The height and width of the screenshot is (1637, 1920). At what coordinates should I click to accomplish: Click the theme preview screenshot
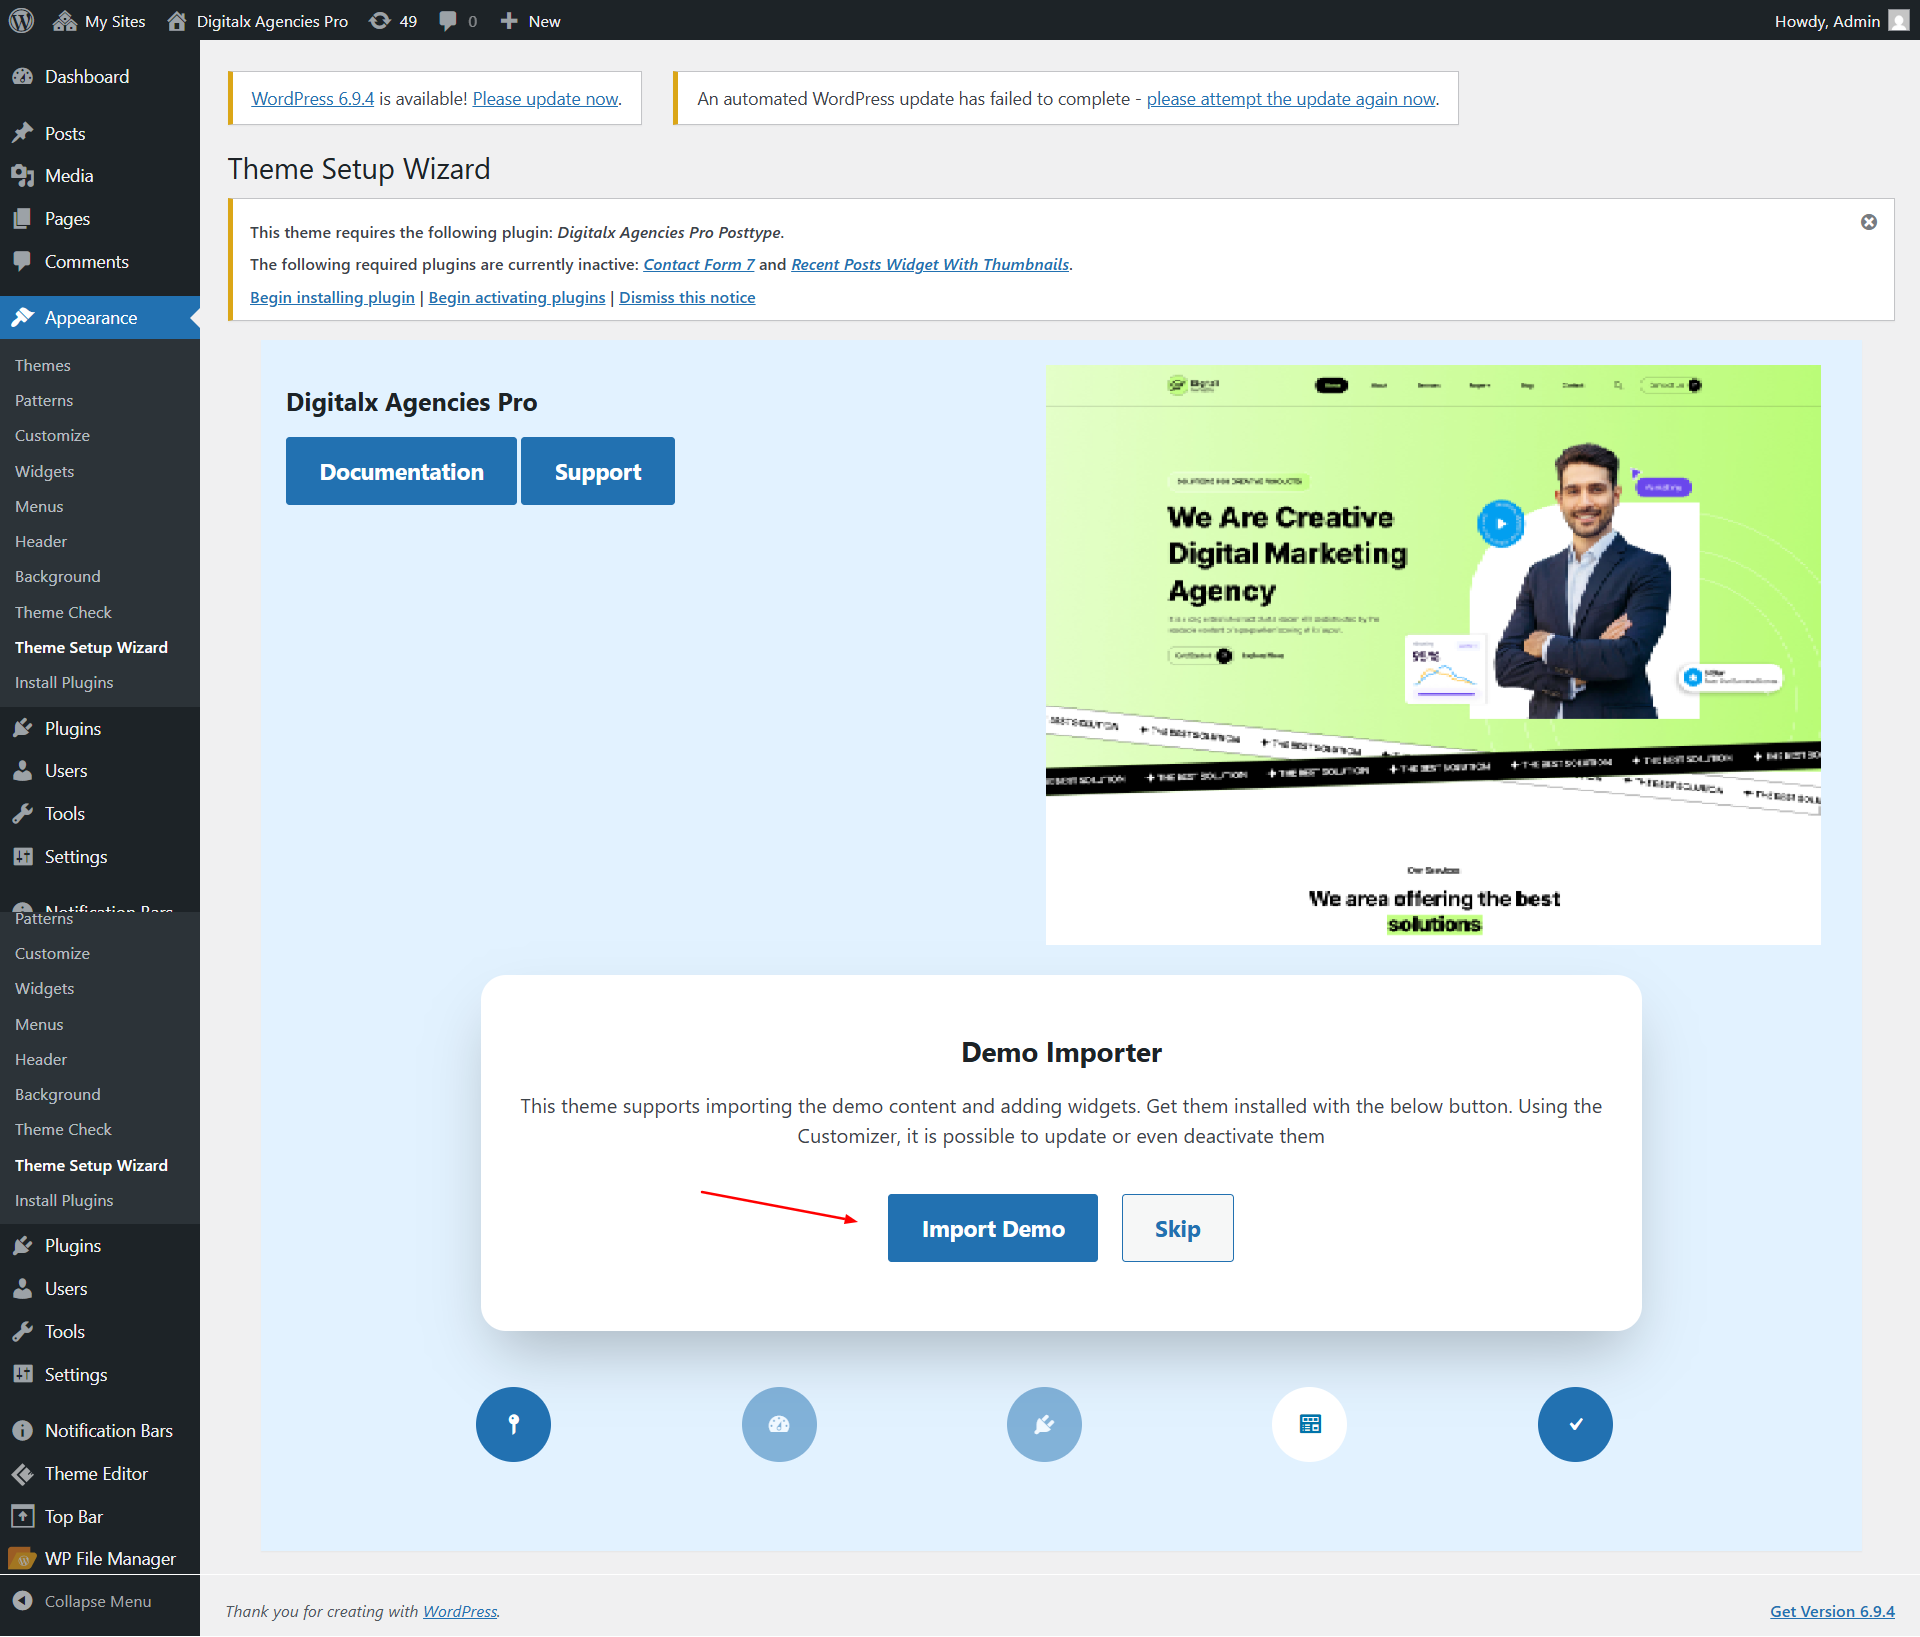pyautogui.click(x=1433, y=655)
